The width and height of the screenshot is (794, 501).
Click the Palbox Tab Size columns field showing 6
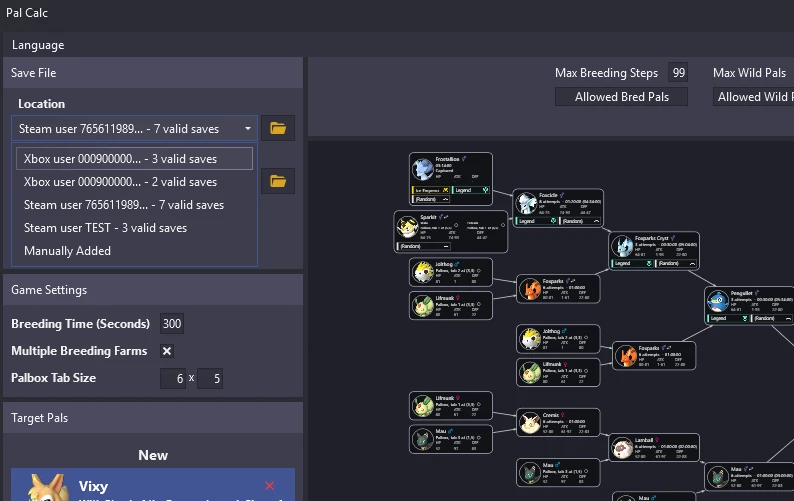coord(173,378)
